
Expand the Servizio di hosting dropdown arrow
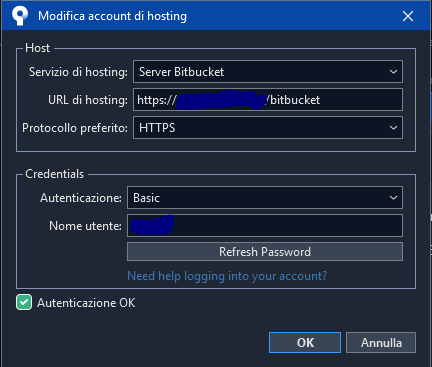393,72
